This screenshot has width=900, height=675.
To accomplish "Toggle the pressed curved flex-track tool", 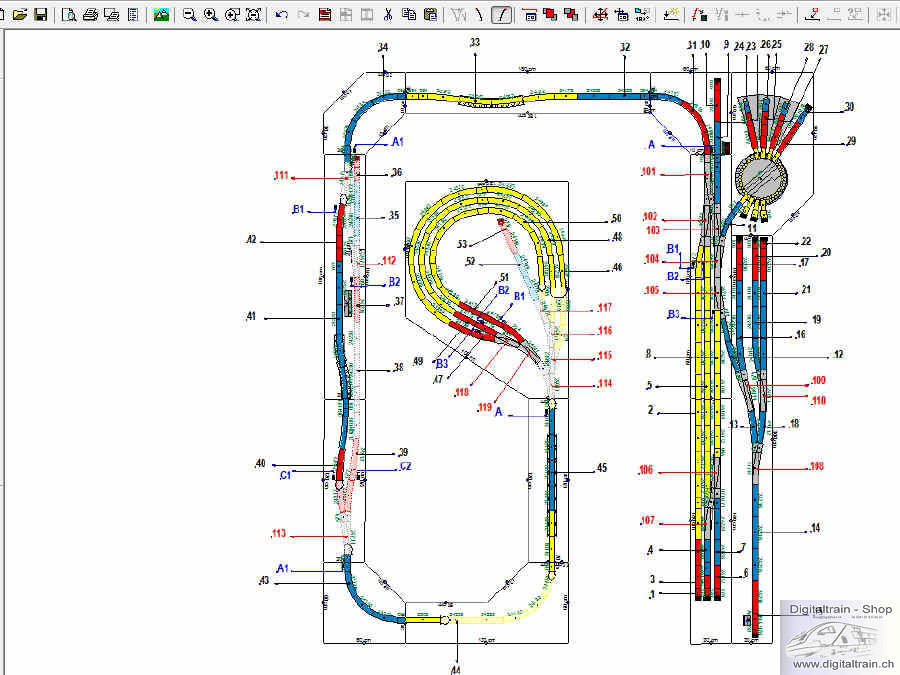I will point(502,15).
